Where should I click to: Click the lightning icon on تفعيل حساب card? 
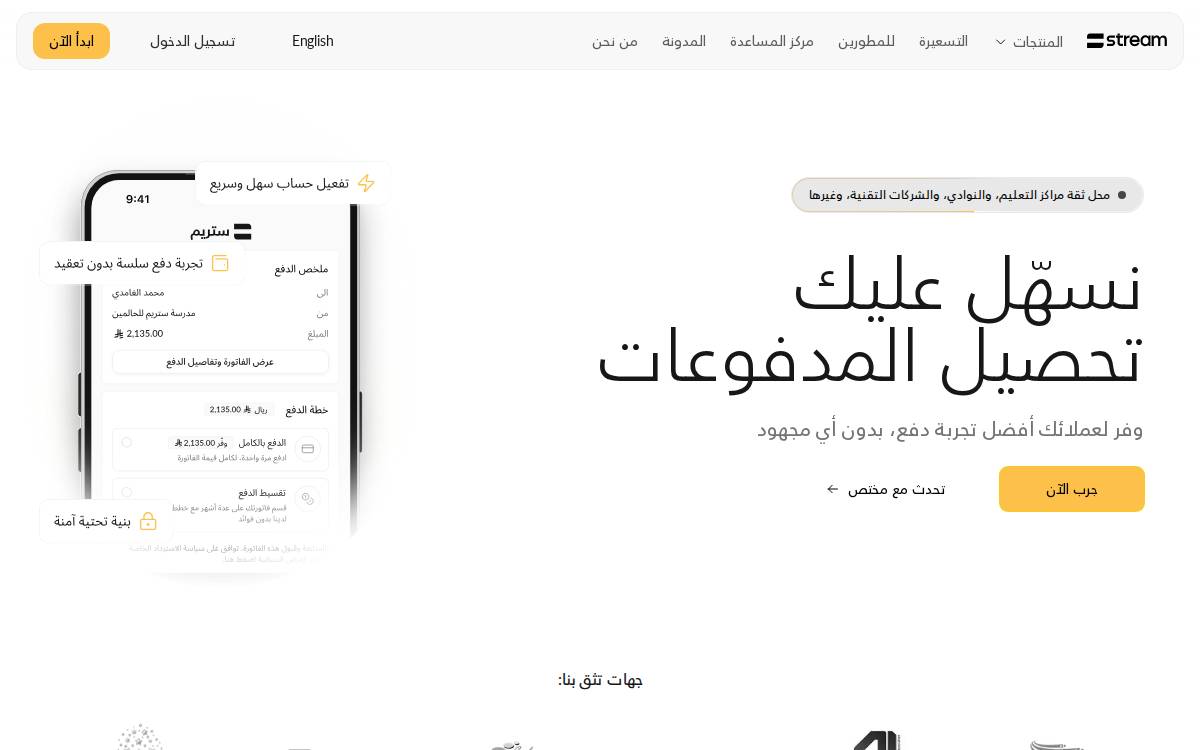(x=366, y=183)
